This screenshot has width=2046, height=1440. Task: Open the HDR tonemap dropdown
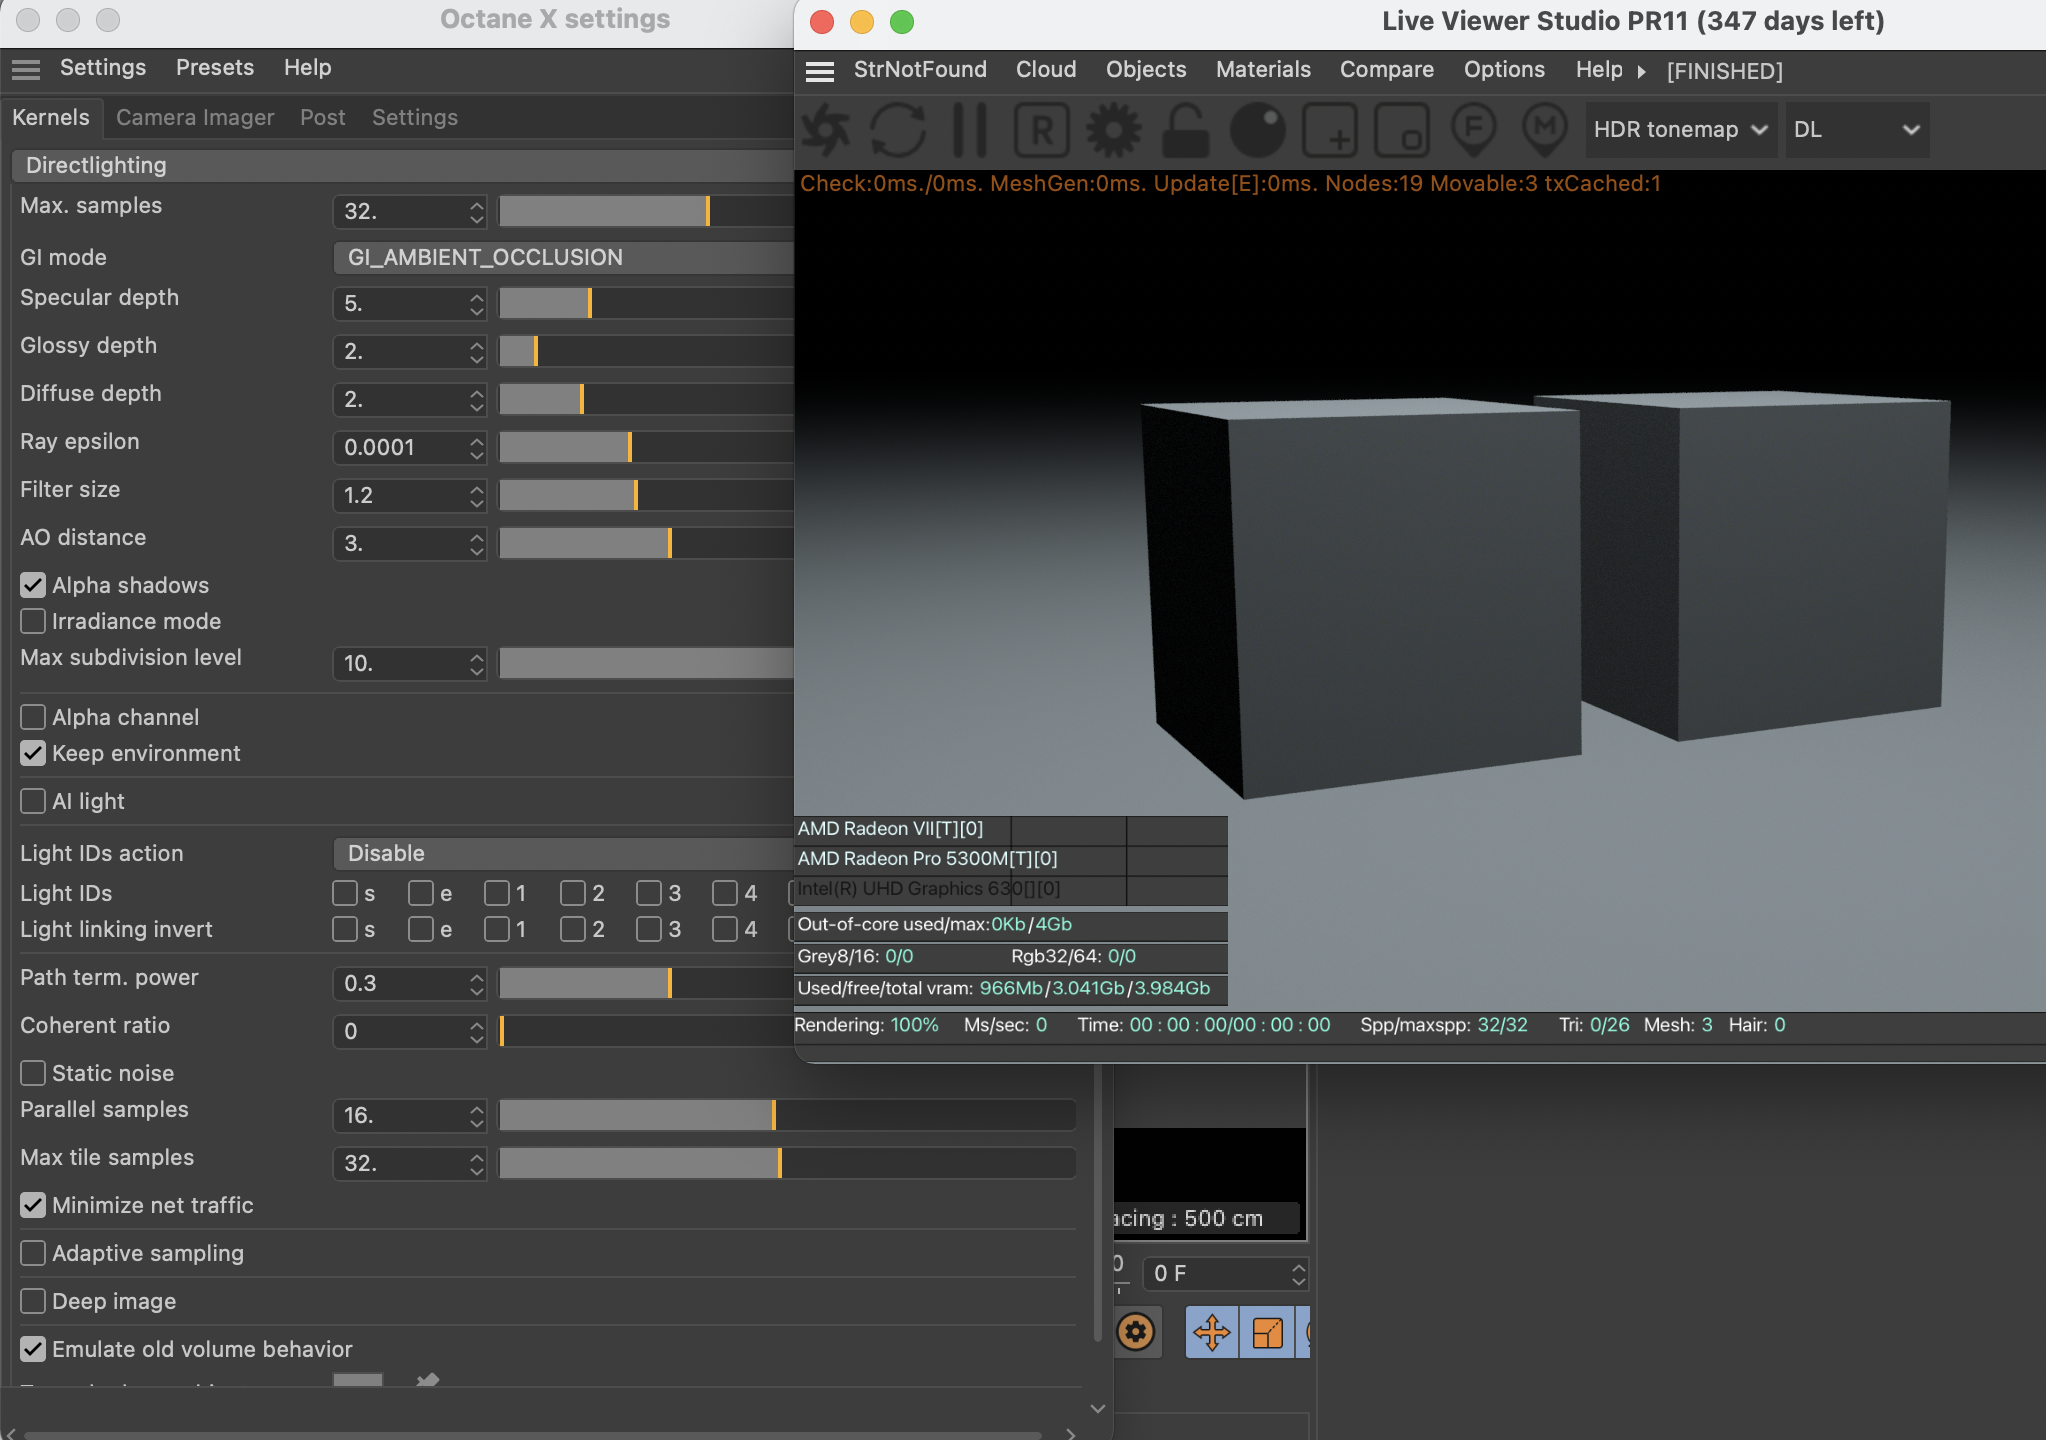[1680, 130]
